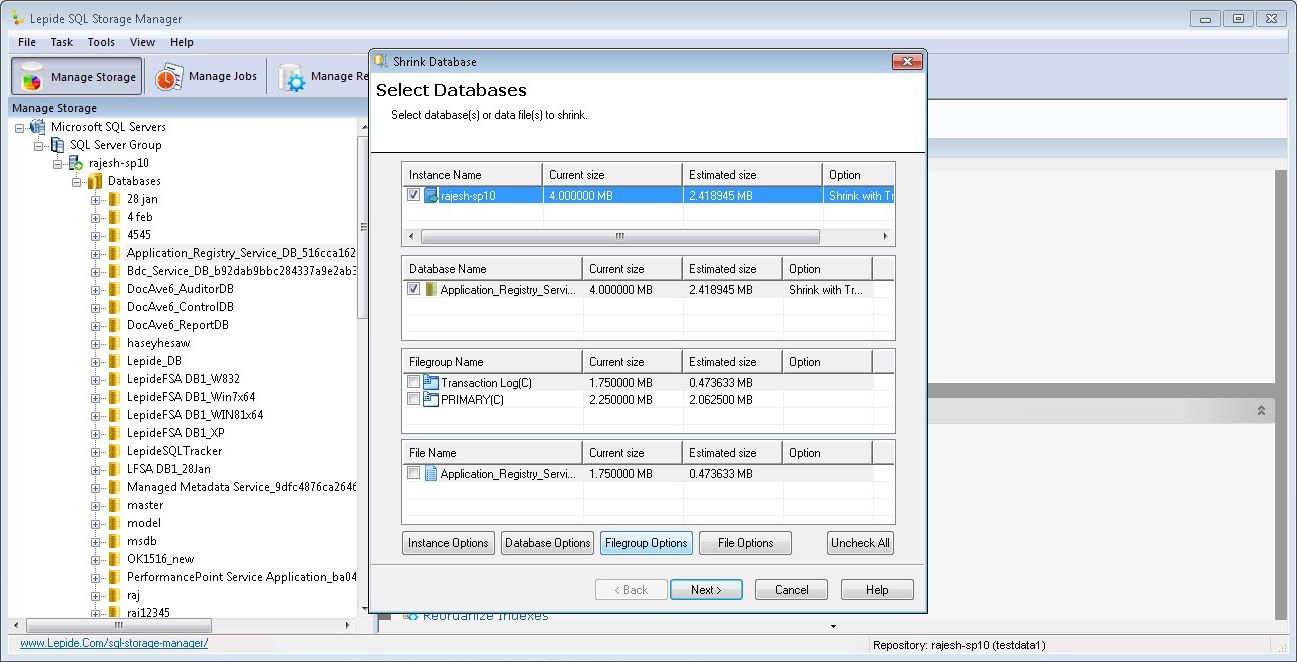Open the File menu
This screenshot has height=662, width=1297.
27,42
